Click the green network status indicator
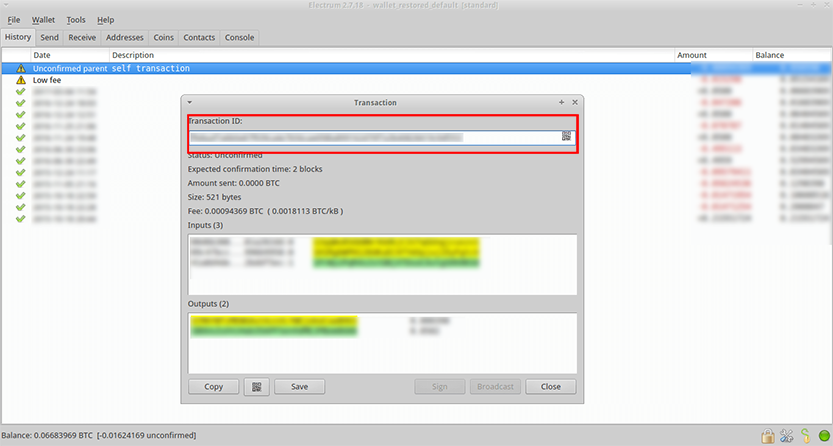The width and height of the screenshot is (833, 446). (x=823, y=436)
